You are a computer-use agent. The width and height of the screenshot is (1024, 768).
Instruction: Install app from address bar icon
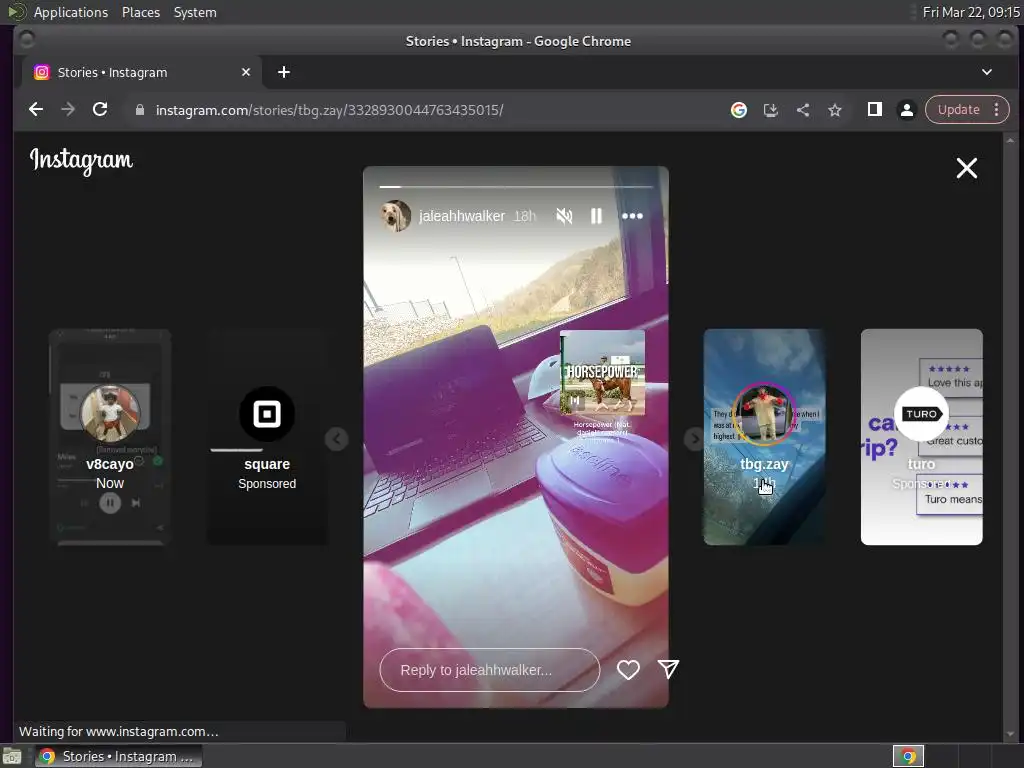771,110
